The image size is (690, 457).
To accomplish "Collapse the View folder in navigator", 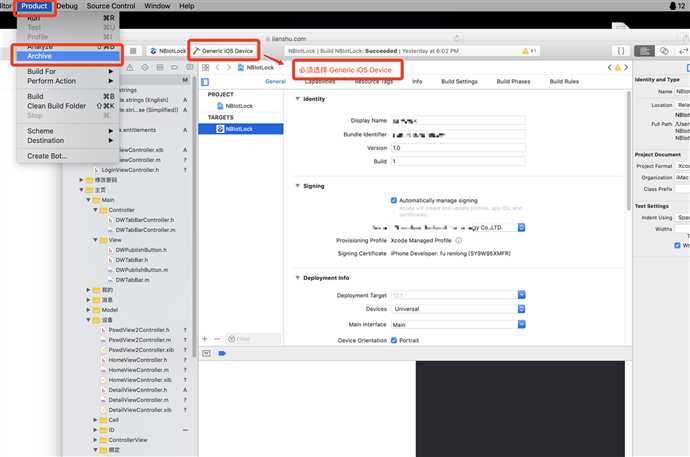I will point(95,240).
